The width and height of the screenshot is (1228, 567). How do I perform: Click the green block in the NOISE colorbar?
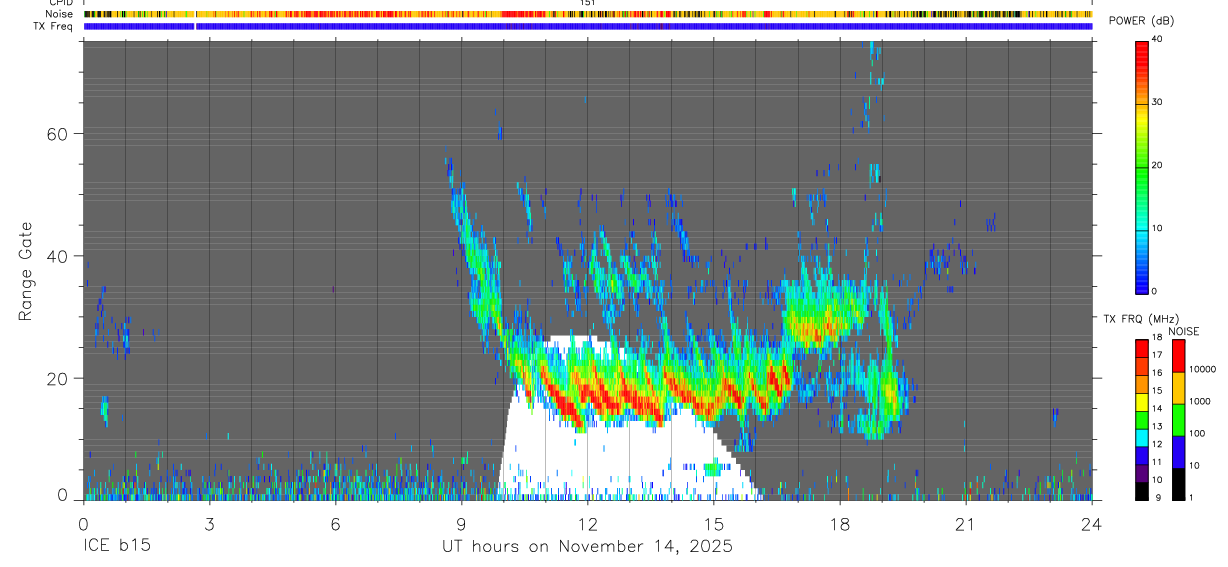tap(1178, 419)
